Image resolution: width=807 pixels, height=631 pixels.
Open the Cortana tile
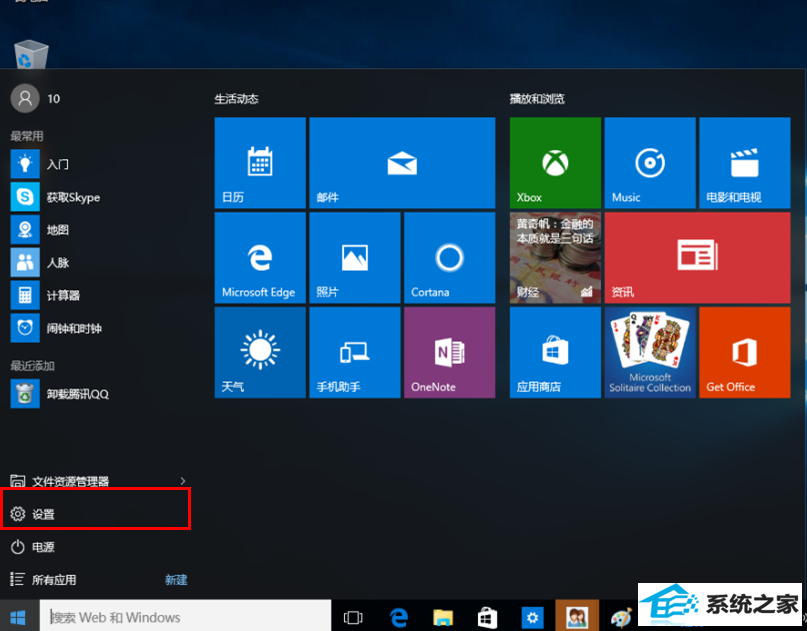tap(449, 257)
